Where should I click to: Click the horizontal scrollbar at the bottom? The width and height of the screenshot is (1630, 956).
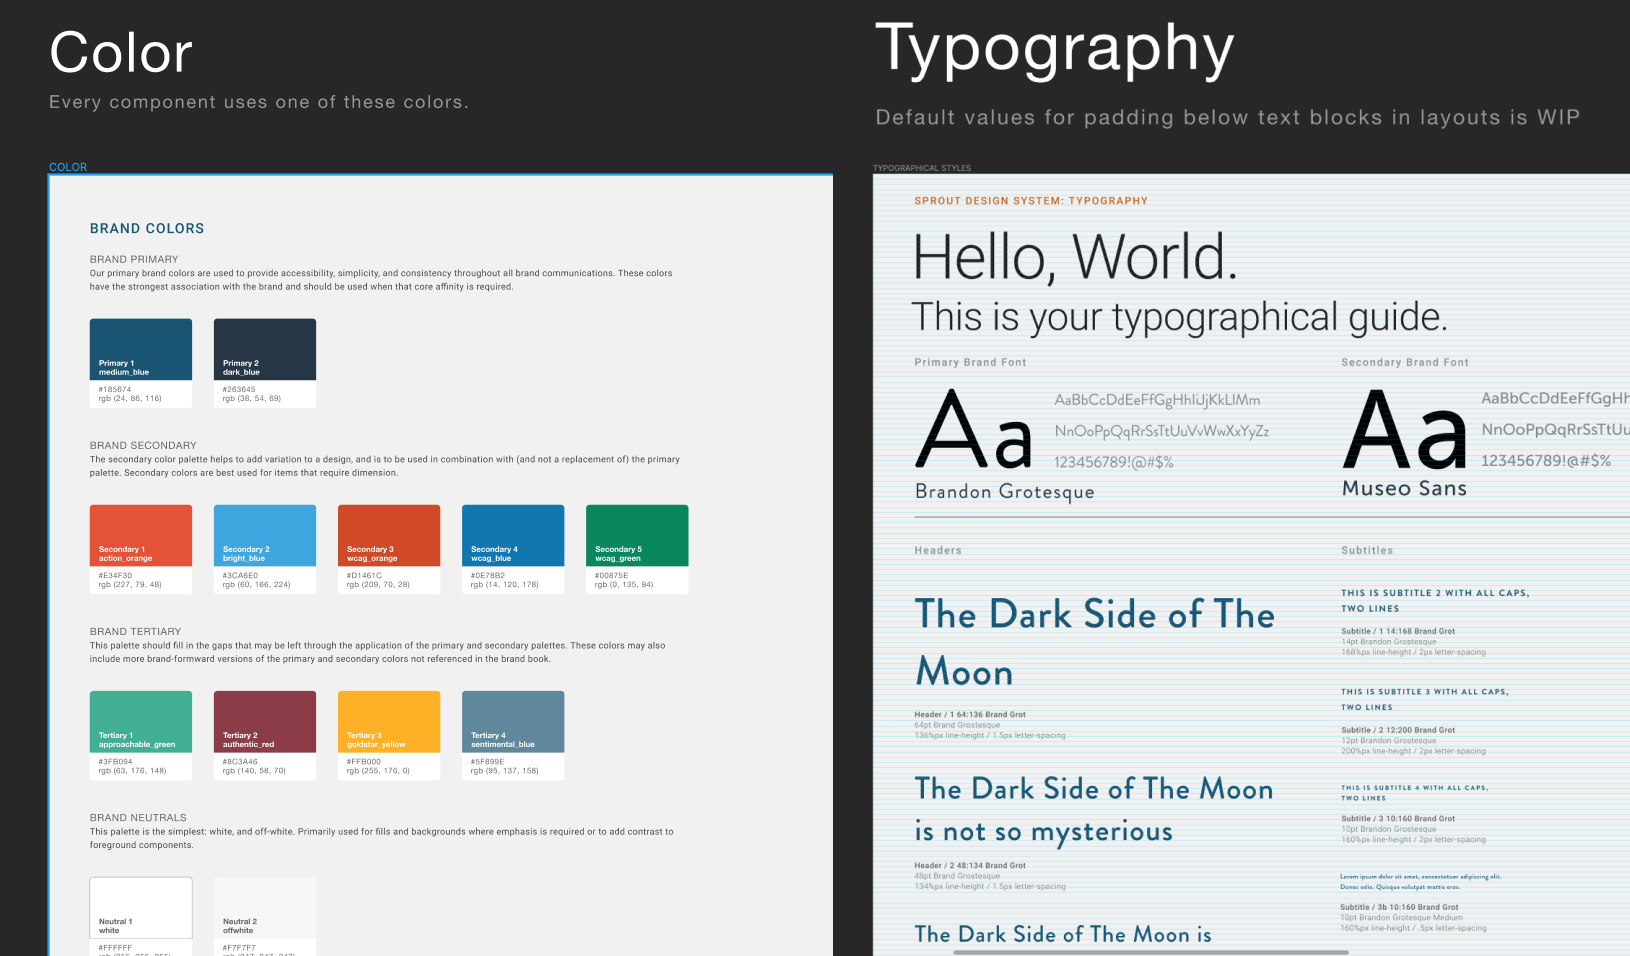[1150, 952]
